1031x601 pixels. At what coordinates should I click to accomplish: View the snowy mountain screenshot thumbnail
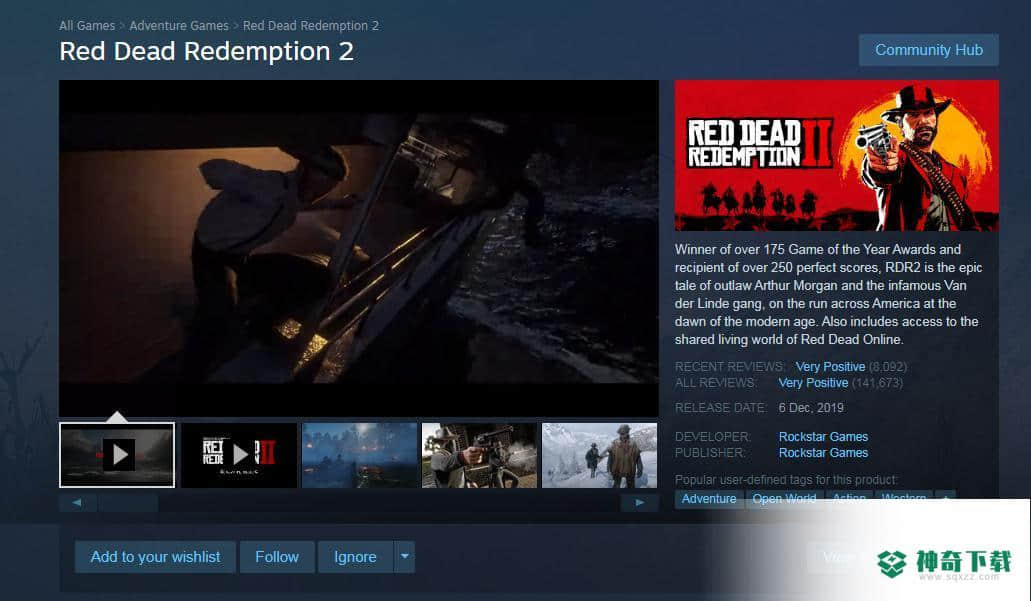coord(600,455)
